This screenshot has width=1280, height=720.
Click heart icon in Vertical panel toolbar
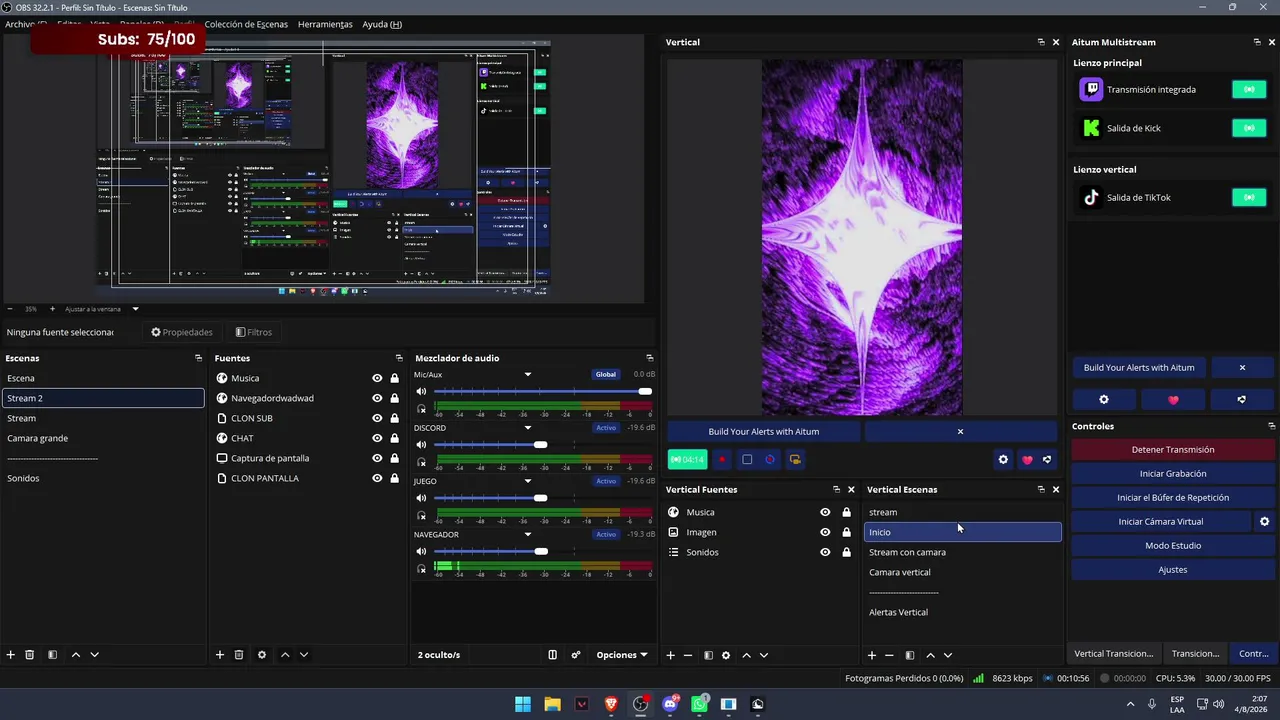[1027, 460]
